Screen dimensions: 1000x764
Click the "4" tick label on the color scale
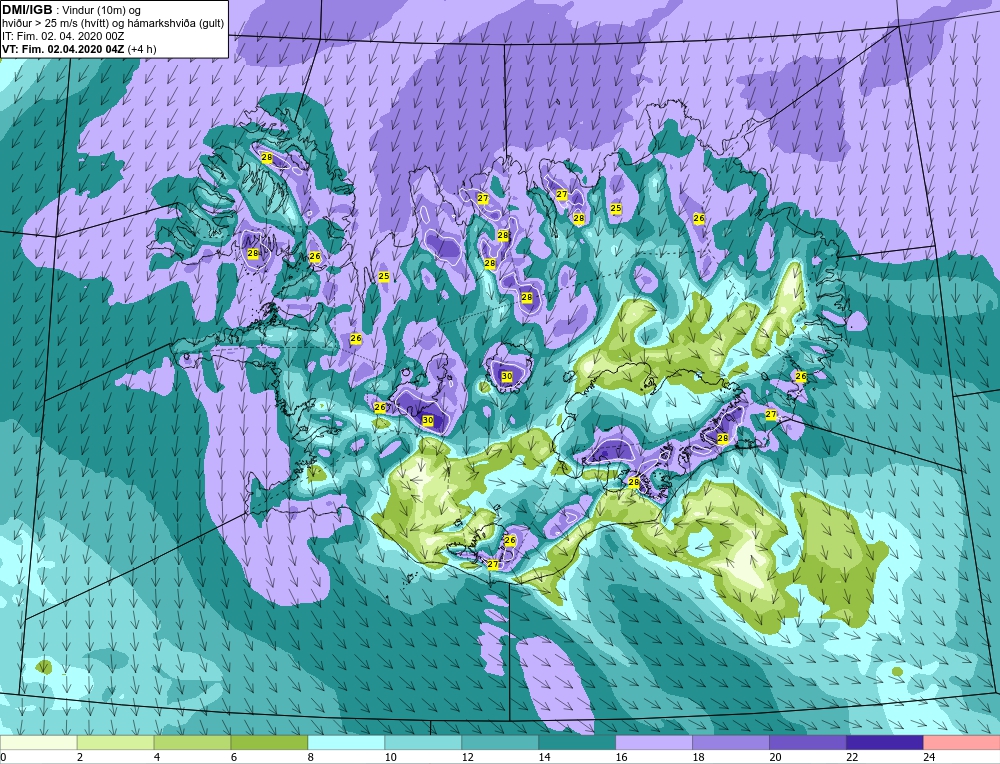pyautogui.click(x=157, y=757)
